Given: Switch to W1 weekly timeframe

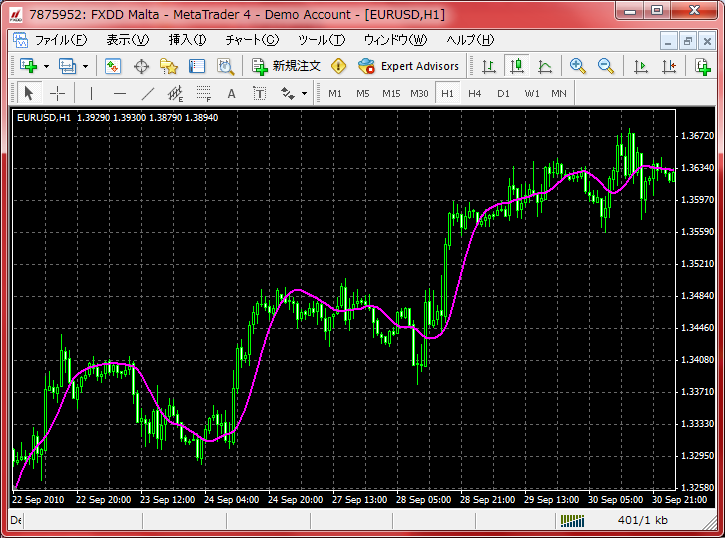Looking at the screenshot, I should click(x=532, y=93).
